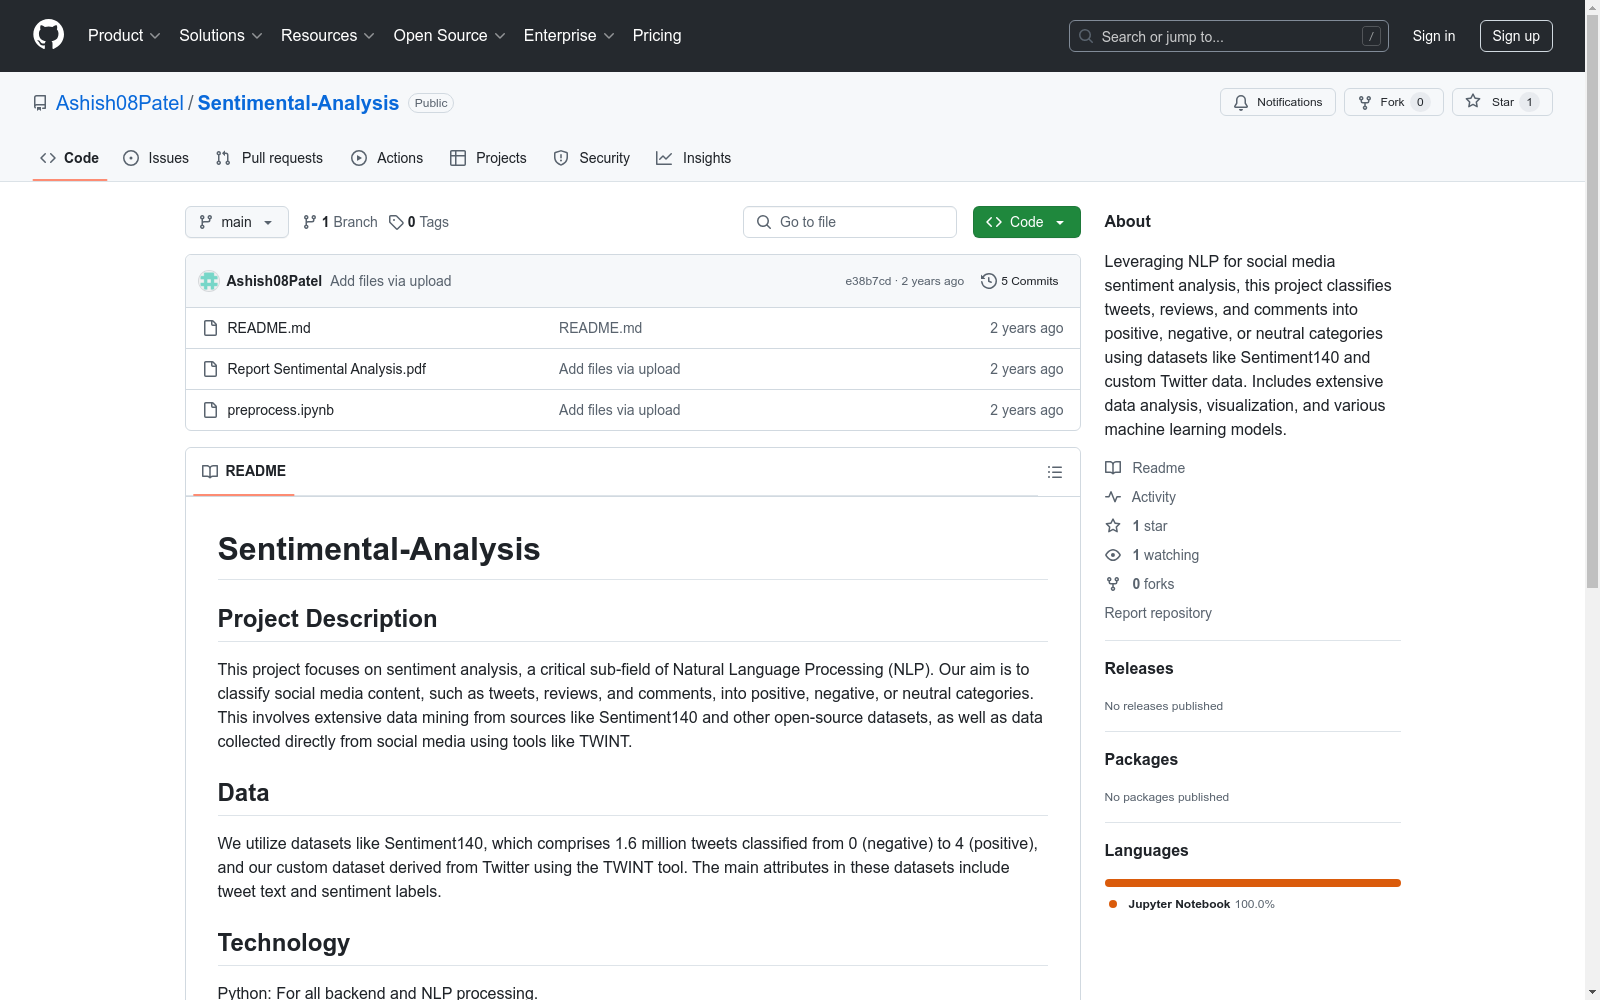
Task: Click the Readme link in About
Action: (x=1158, y=468)
